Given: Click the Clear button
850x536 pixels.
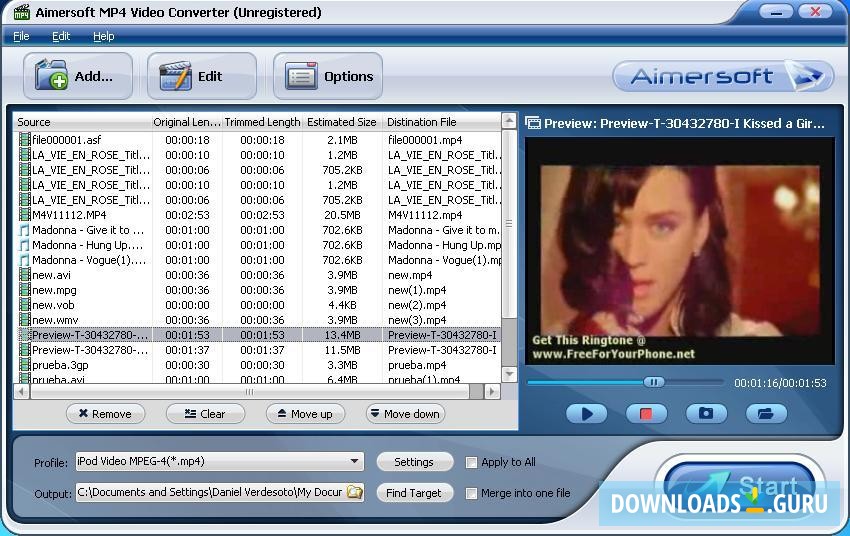Looking at the screenshot, I should pos(205,414).
